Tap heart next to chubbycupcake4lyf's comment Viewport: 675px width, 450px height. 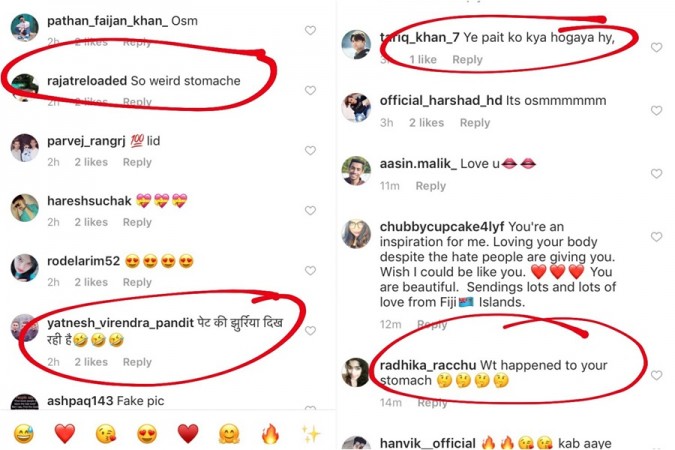pyautogui.click(x=656, y=237)
